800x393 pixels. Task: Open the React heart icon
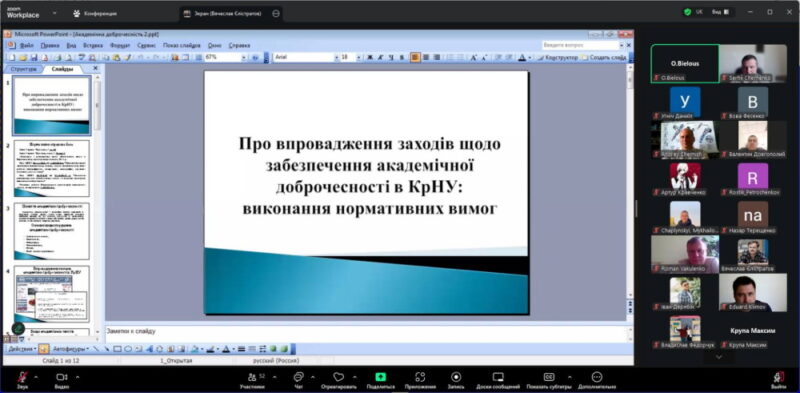(338, 377)
